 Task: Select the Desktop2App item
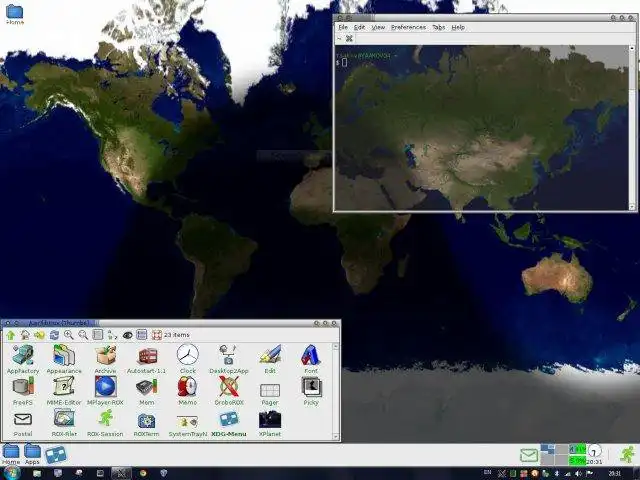tap(229, 359)
